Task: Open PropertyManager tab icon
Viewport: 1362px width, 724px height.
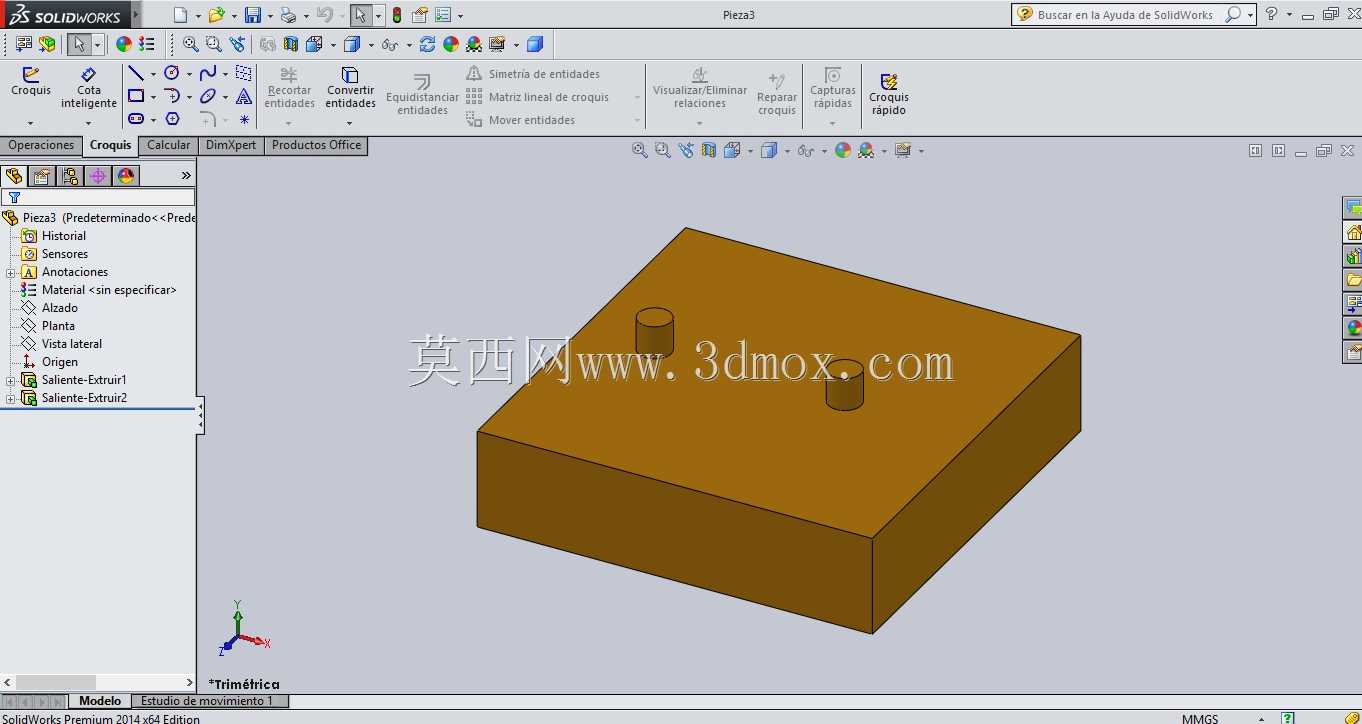Action: pos(42,176)
